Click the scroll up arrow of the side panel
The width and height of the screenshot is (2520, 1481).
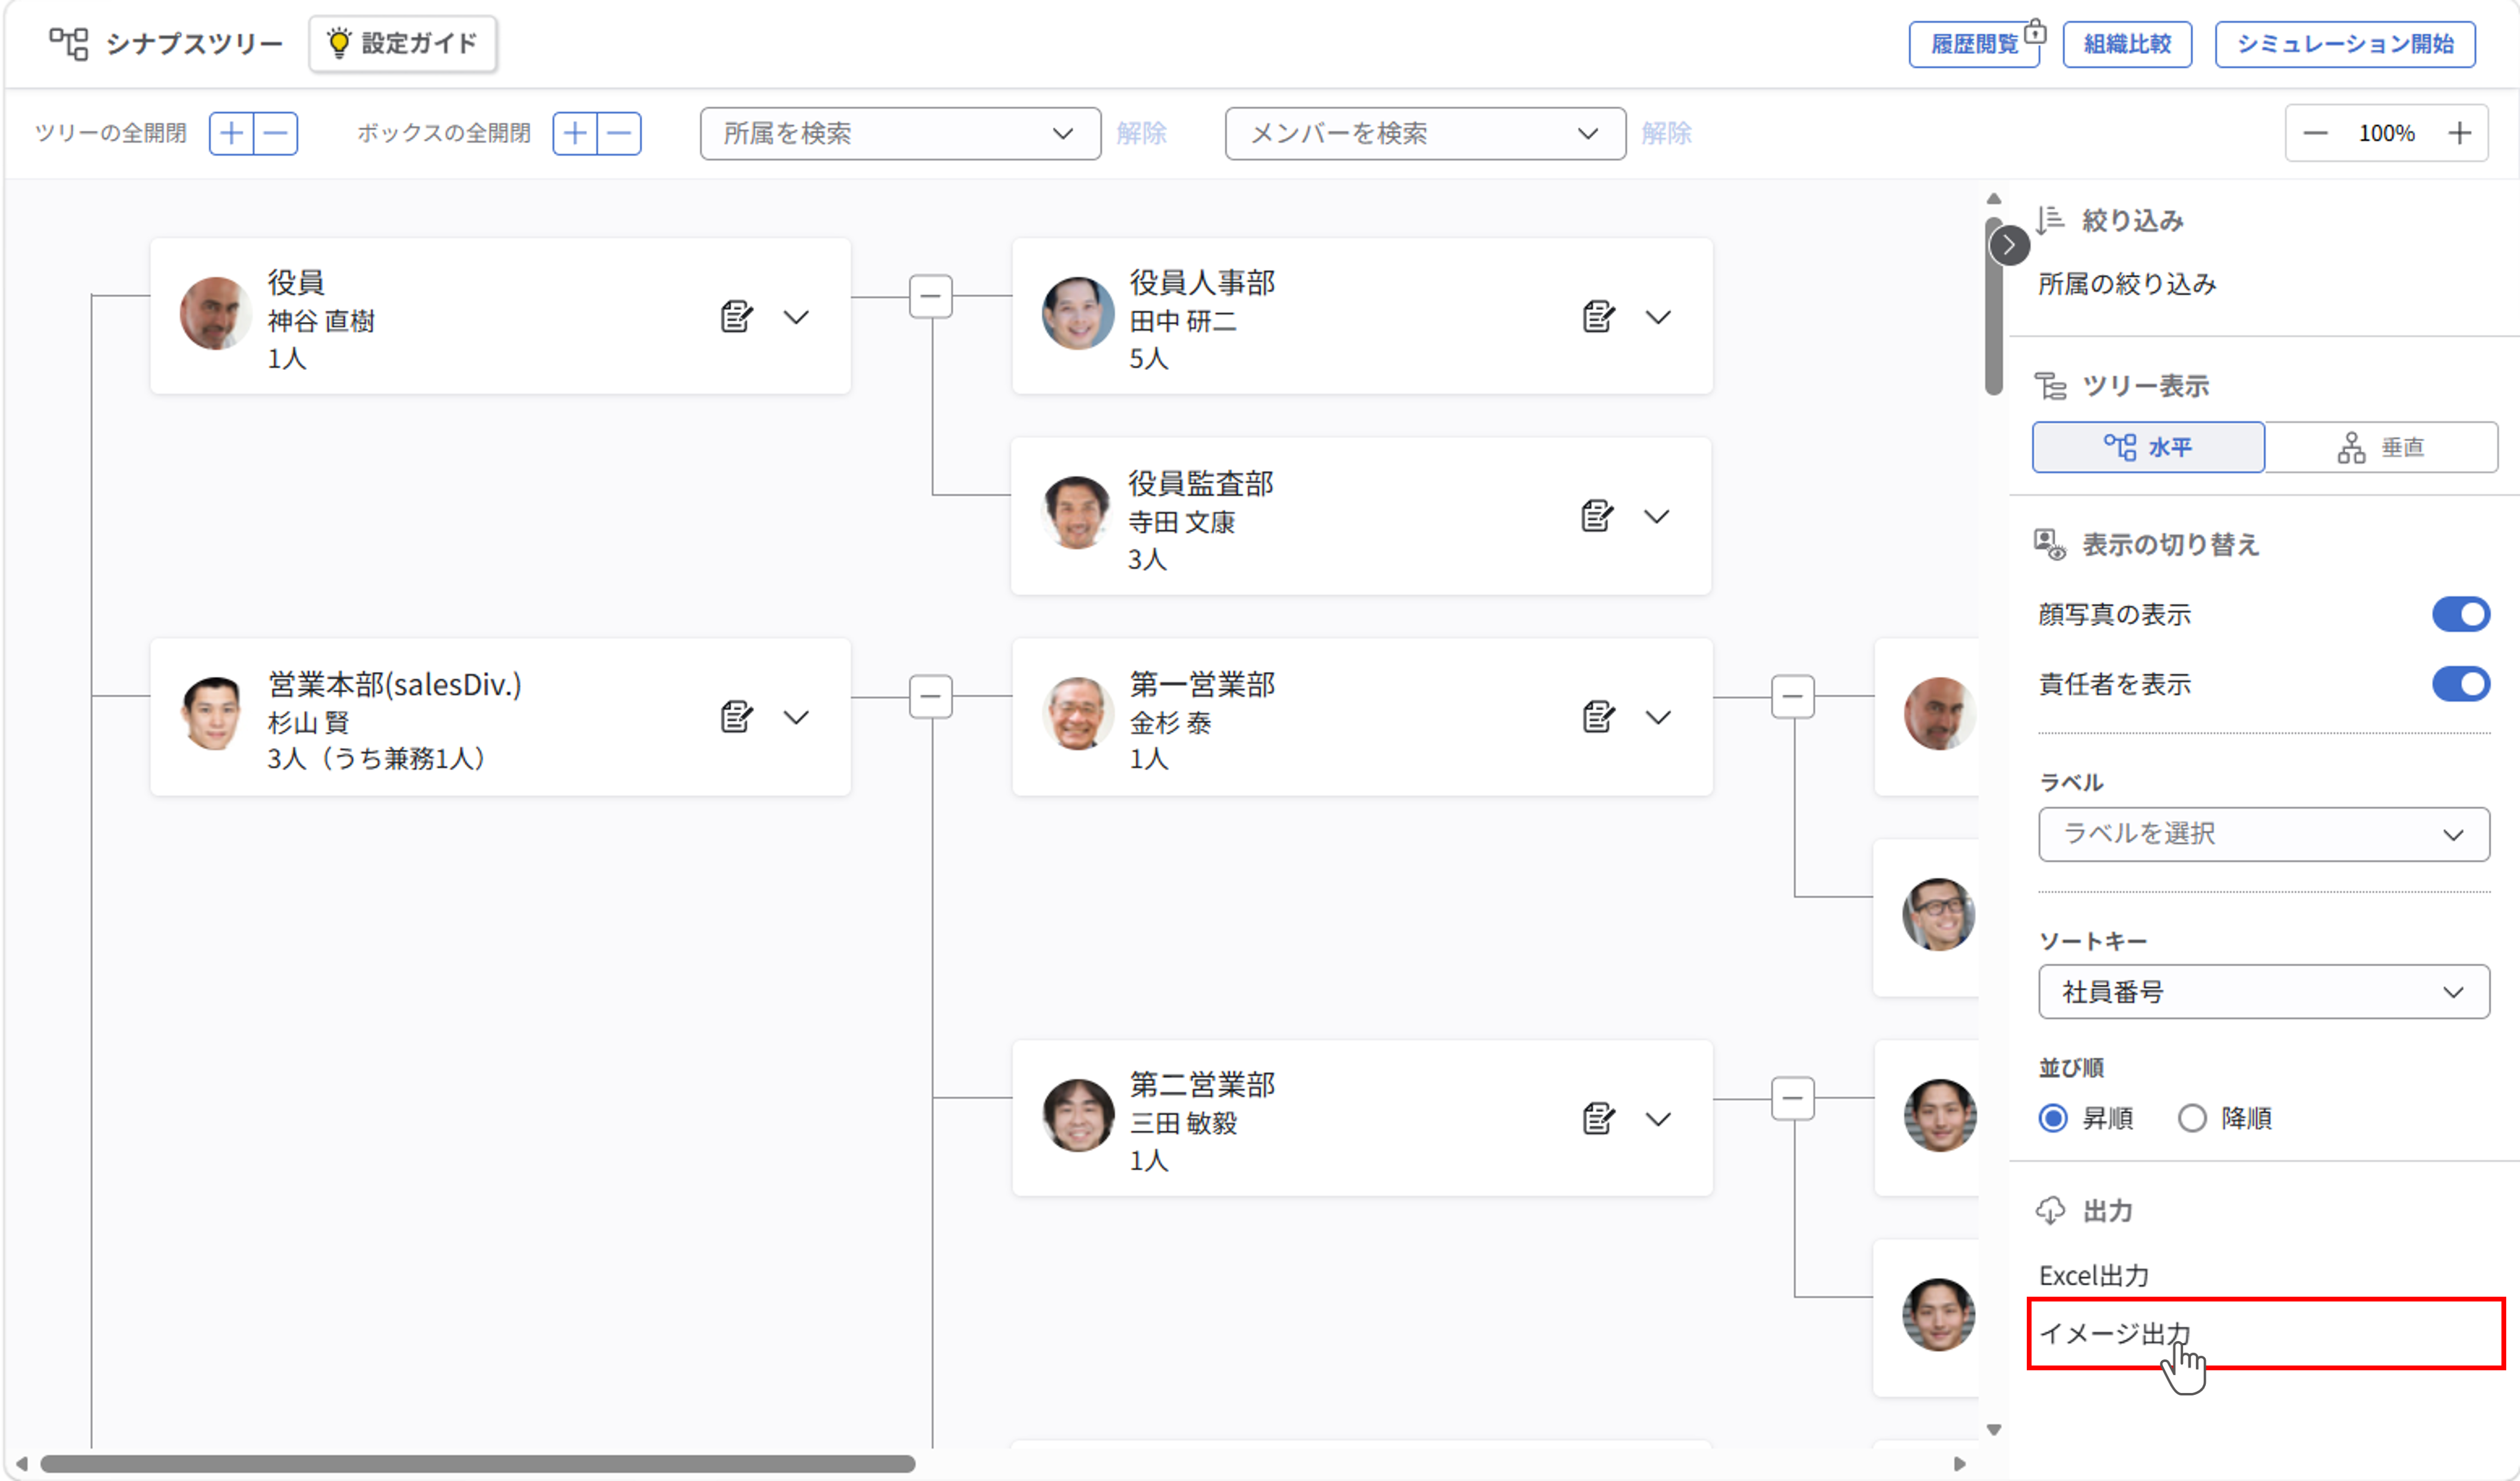point(1994,198)
